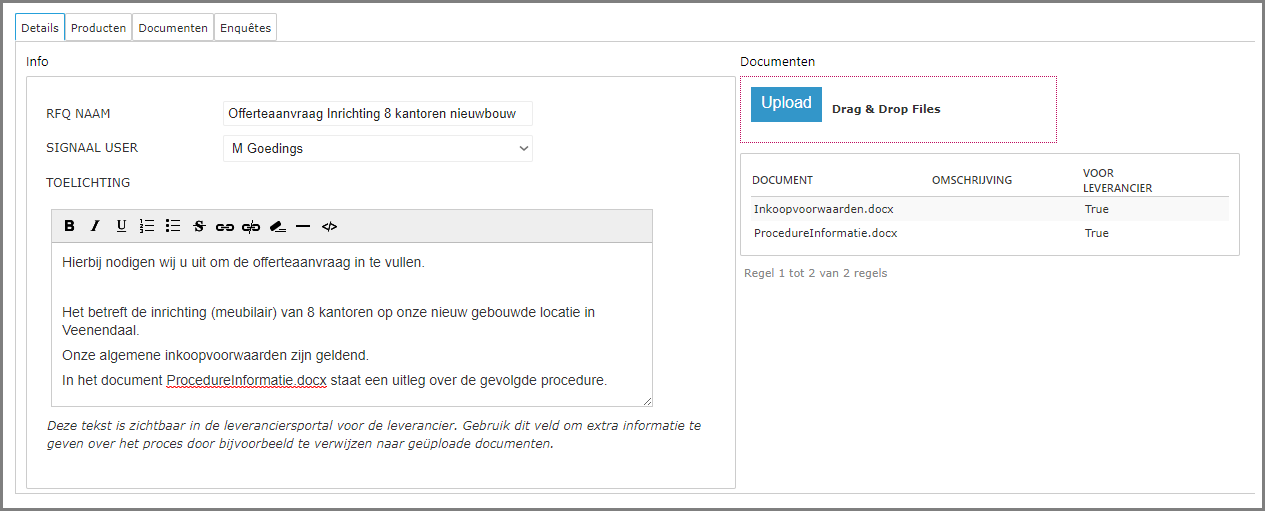The height and width of the screenshot is (511, 1265).
Task: Toggle bold formatting in the editor
Action: pos(69,226)
